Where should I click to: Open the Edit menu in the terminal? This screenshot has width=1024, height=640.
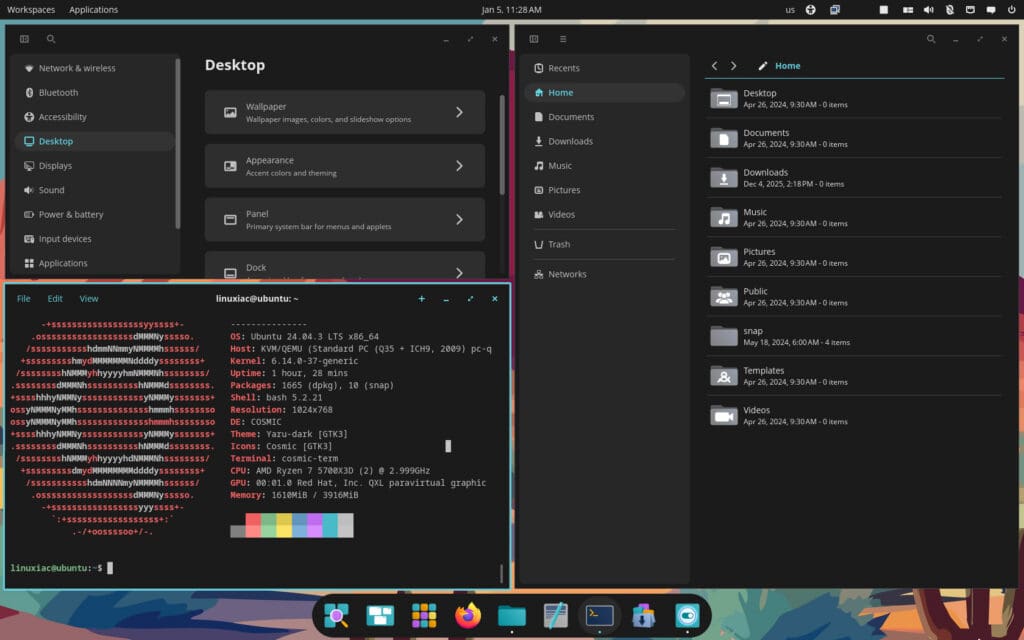[55, 298]
